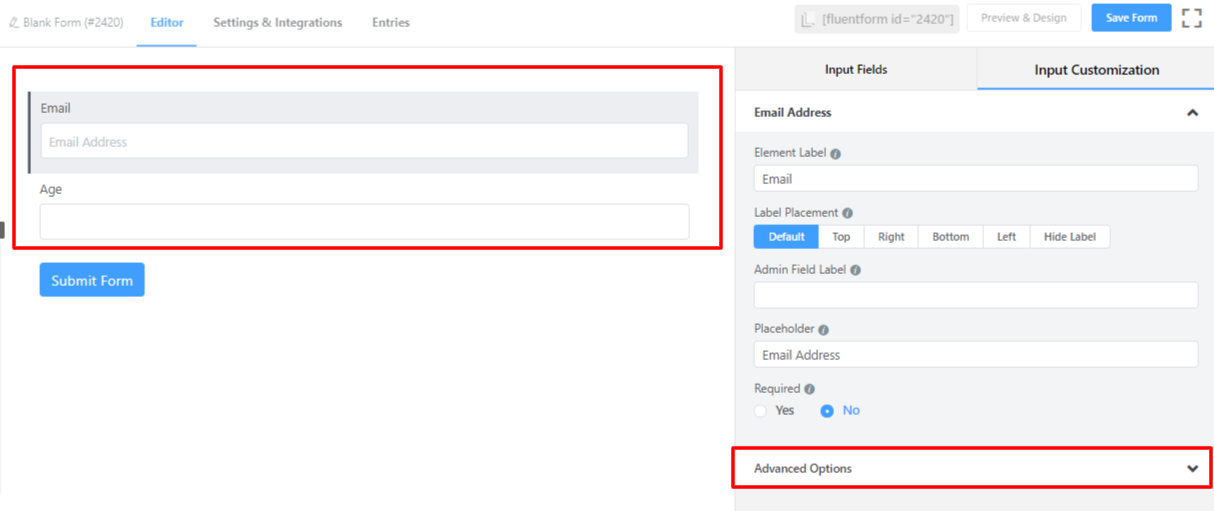This screenshot has width=1214, height=511.
Task: Click the info icon beside Required
Action: pyautogui.click(x=810, y=389)
